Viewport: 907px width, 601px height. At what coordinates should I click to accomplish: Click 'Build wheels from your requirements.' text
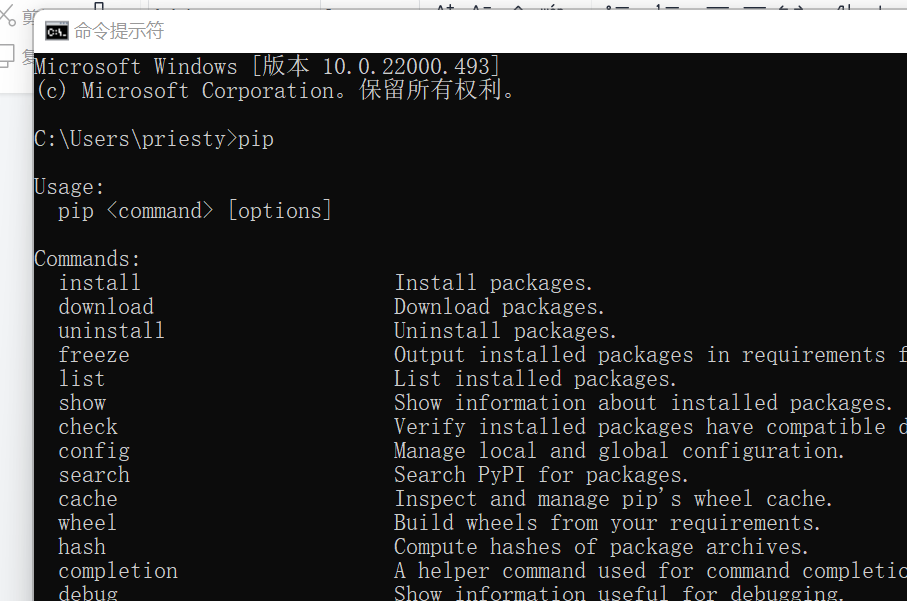coord(607,523)
